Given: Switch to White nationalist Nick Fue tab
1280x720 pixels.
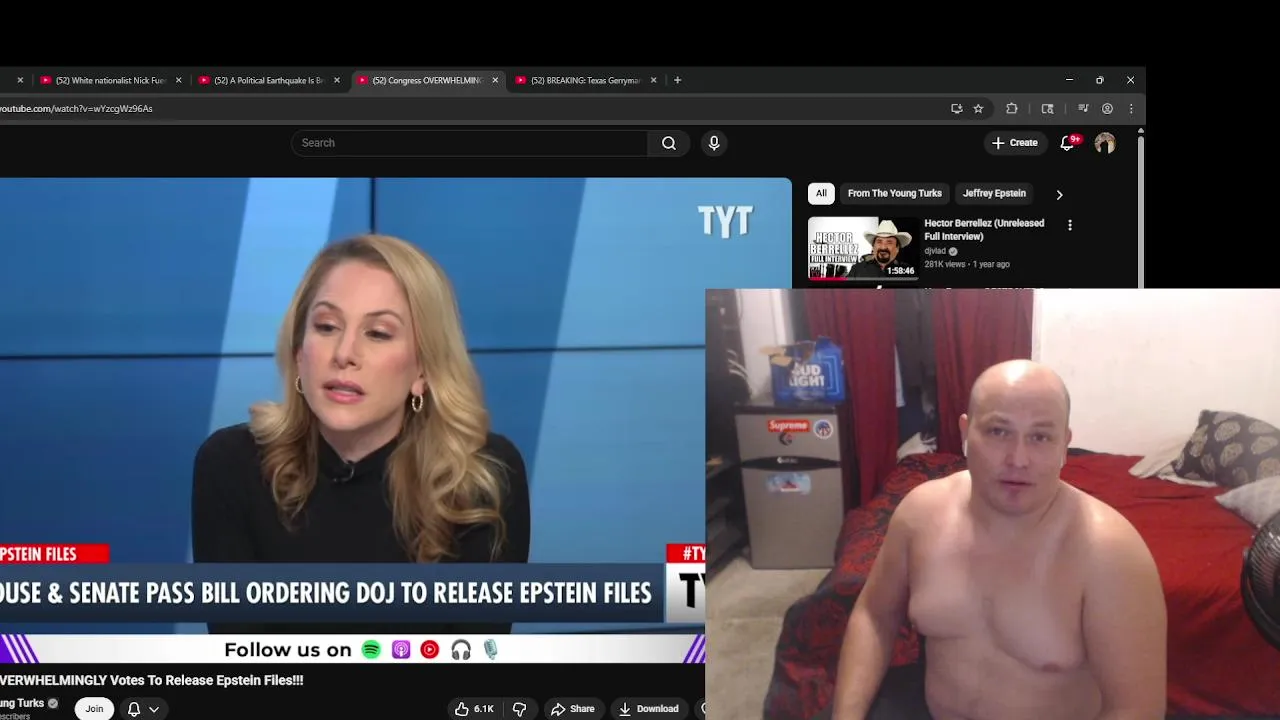Looking at the screenshot, I should click(x=109, y=80).
